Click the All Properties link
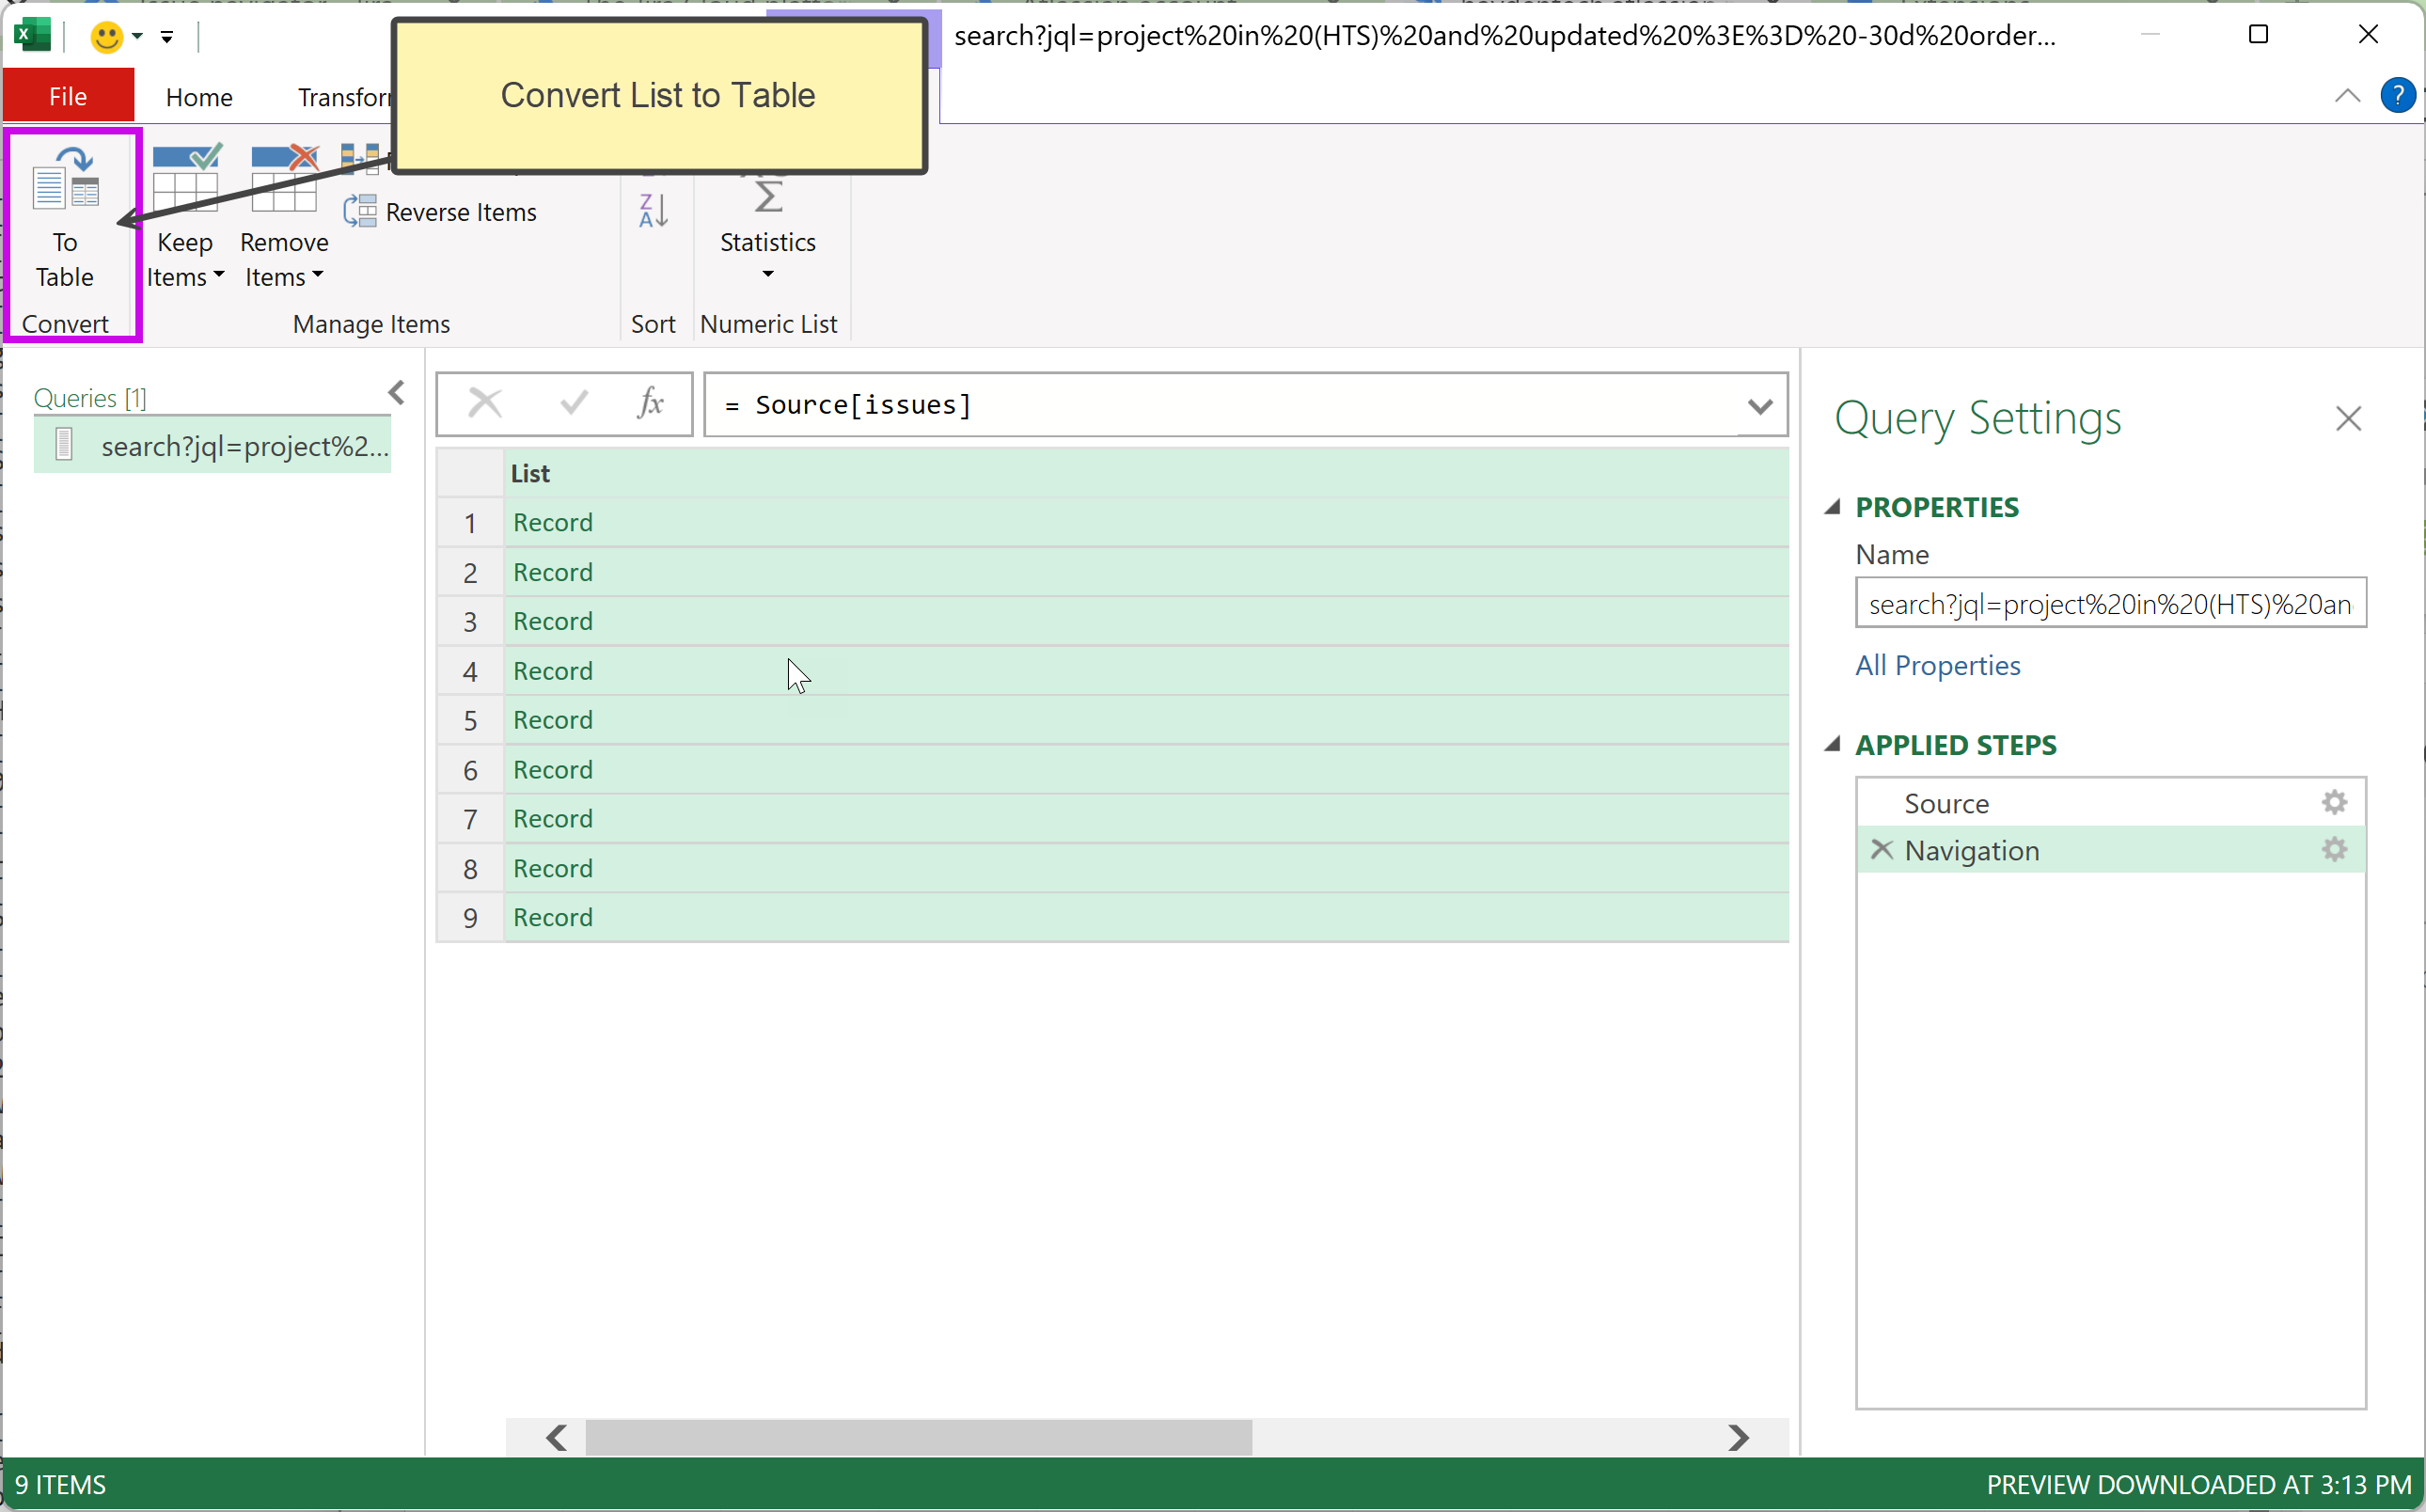Image resolution: width=2426 pixels, height=1512 pixels. pyautogui.click(x=1937, y=665)
